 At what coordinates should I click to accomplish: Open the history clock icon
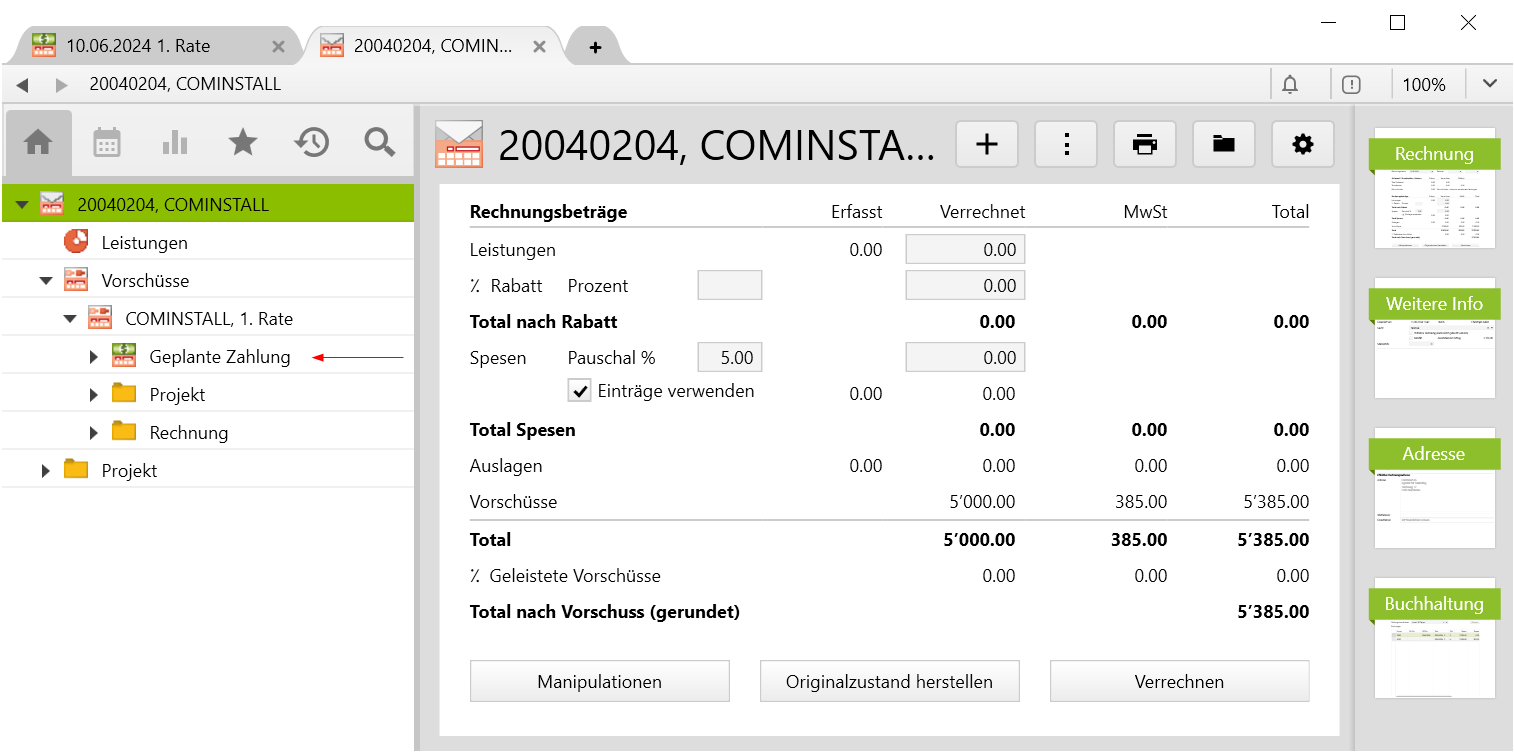[x=311, y=143]
